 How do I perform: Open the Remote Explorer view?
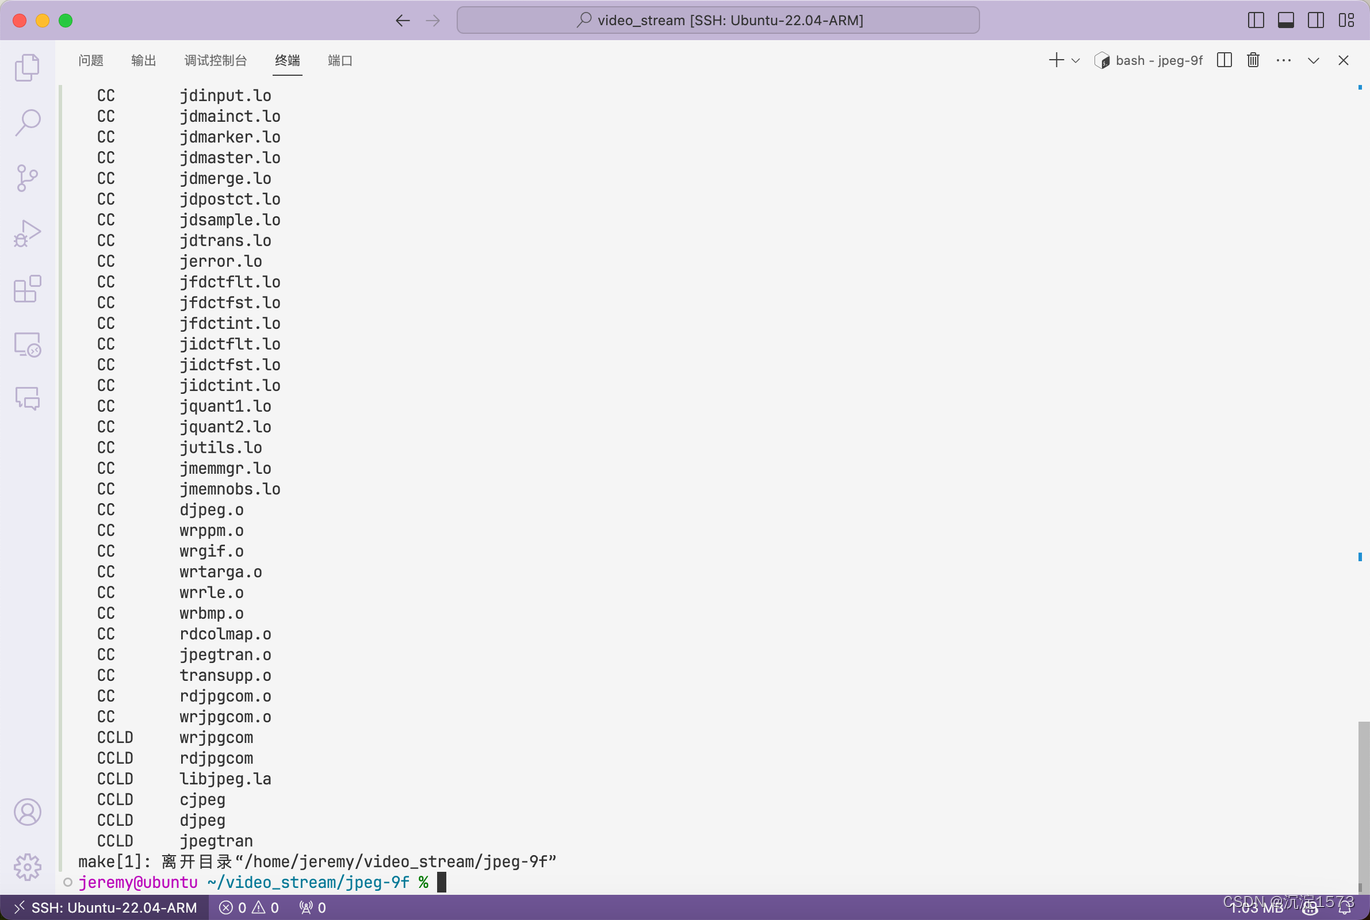point(27,345)
